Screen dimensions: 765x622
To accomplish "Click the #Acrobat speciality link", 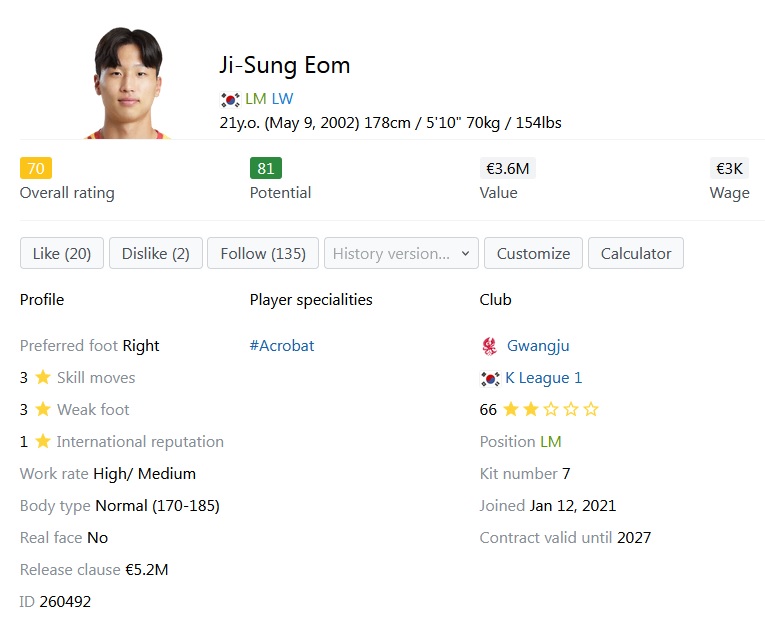I will point(282,346).
